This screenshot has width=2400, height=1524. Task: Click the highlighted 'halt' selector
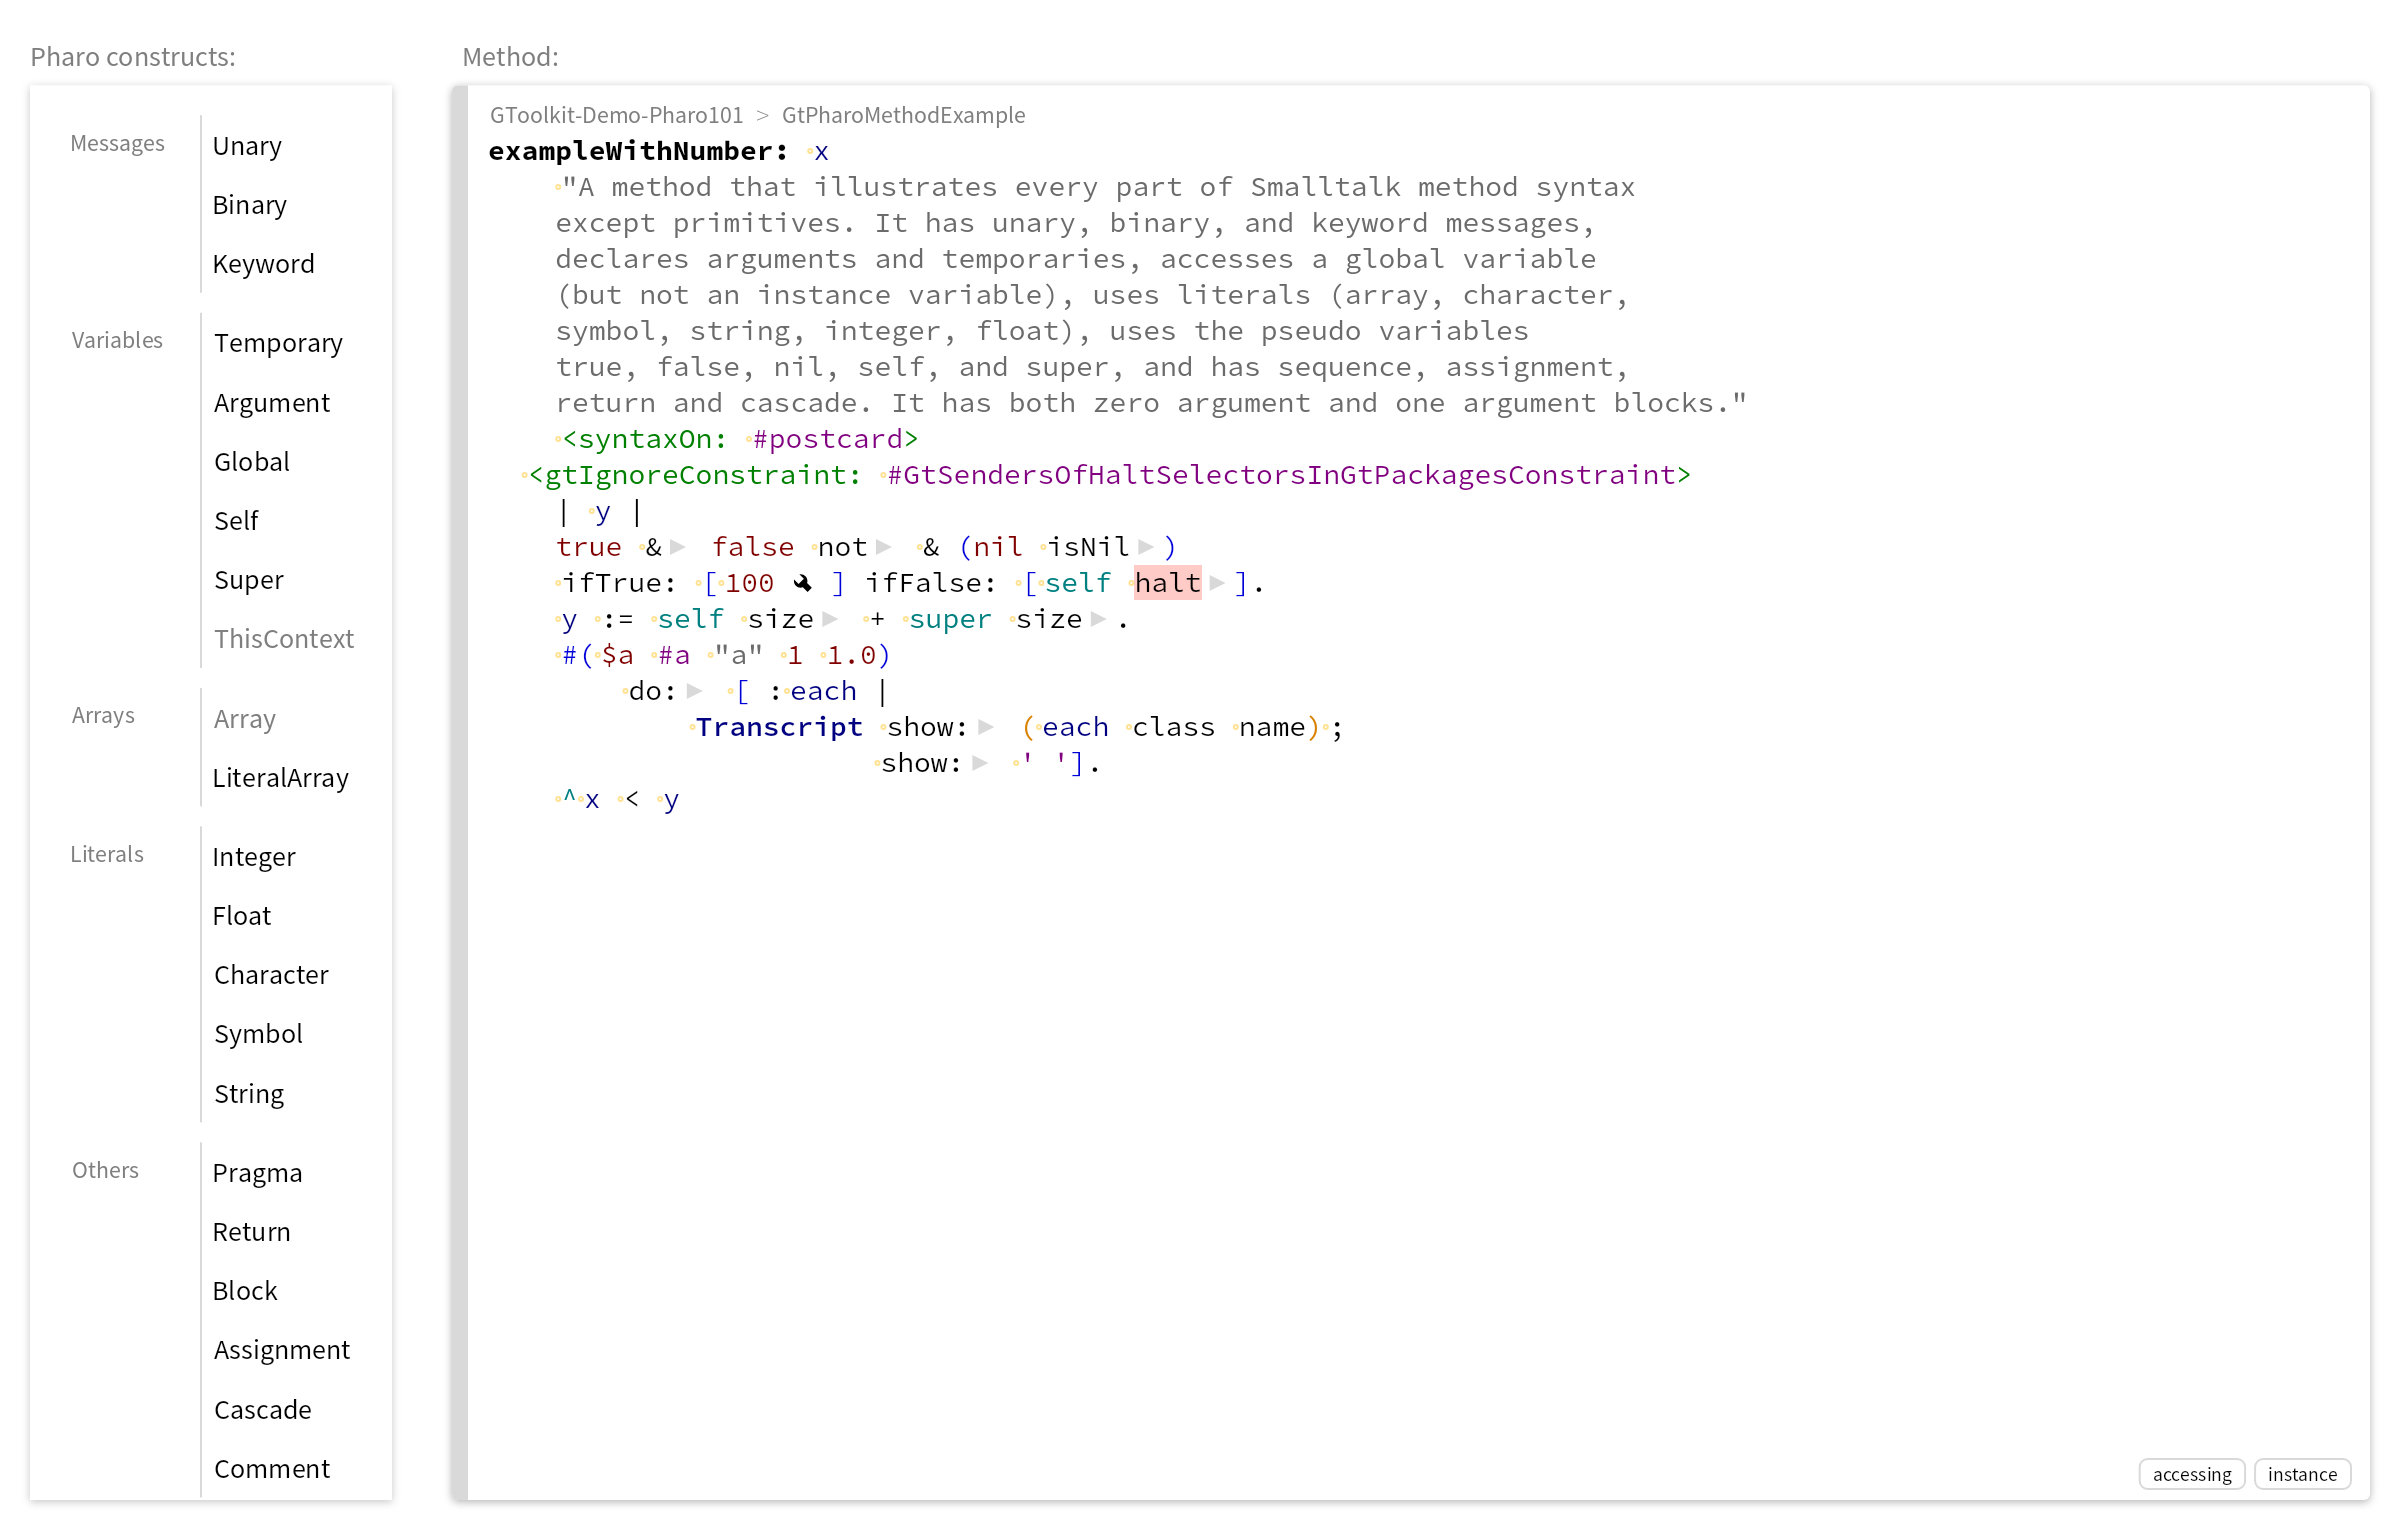coord(1167,583)
